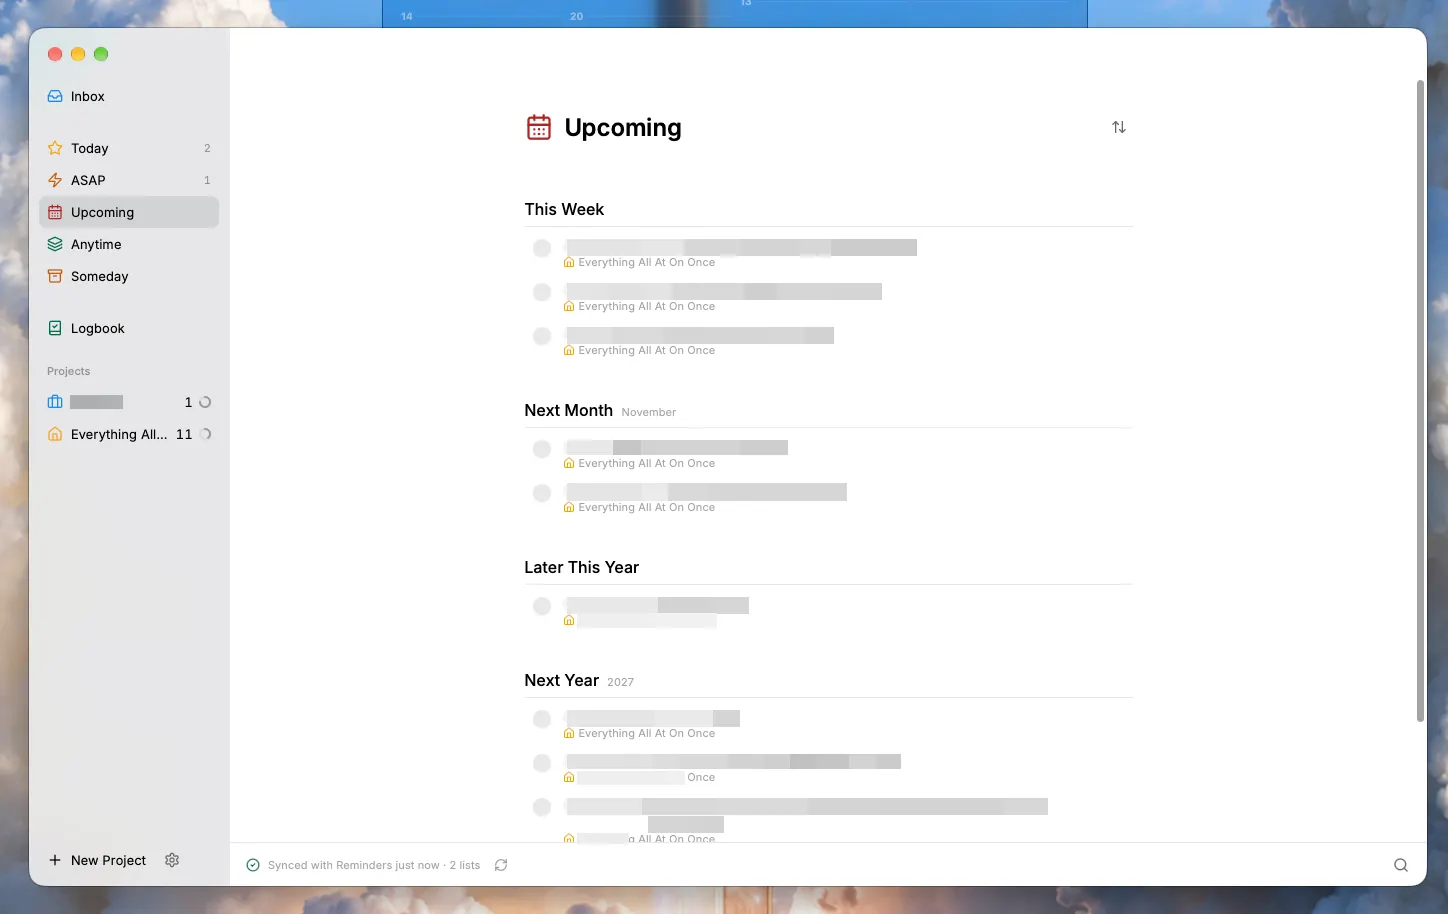Image resolution: width=1448 pixels, height=914 pixels.
Task: Click the Someday archive box icon
Action: [x=55, y=276]
